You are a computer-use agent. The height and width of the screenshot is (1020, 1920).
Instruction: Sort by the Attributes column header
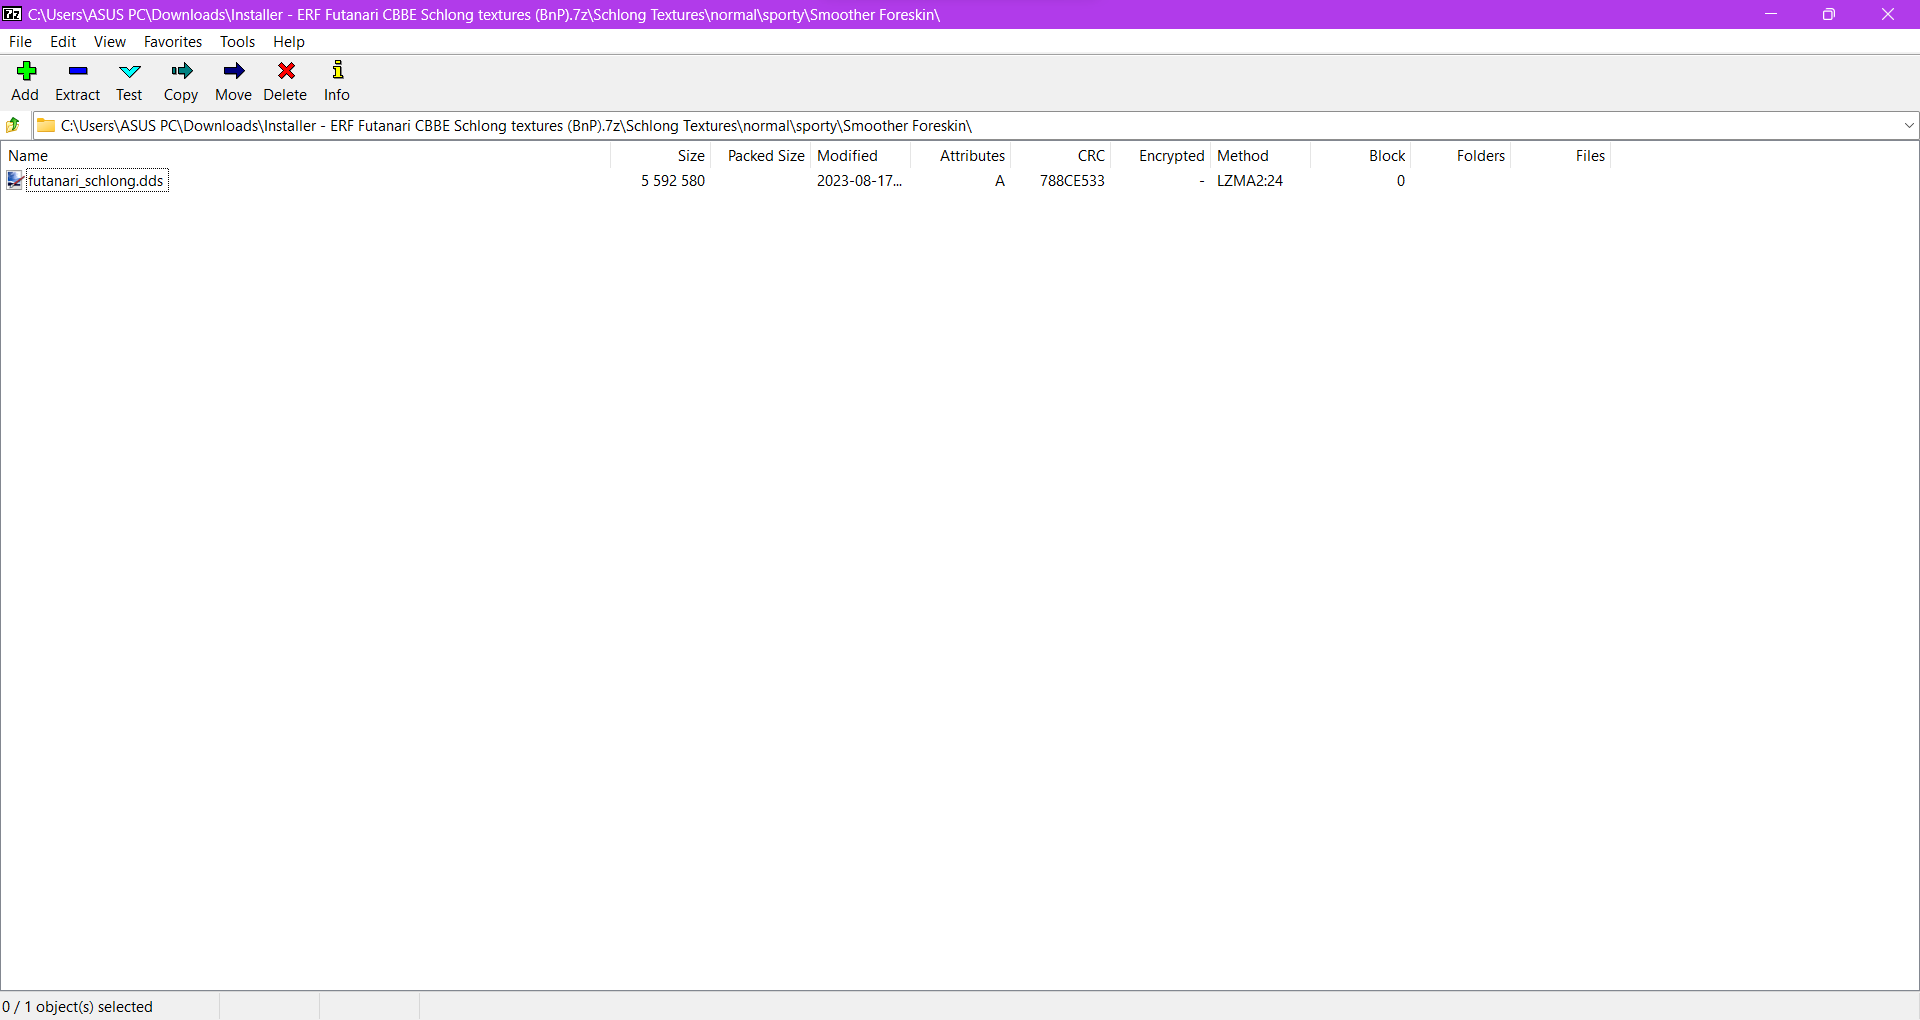click(961, 156)
